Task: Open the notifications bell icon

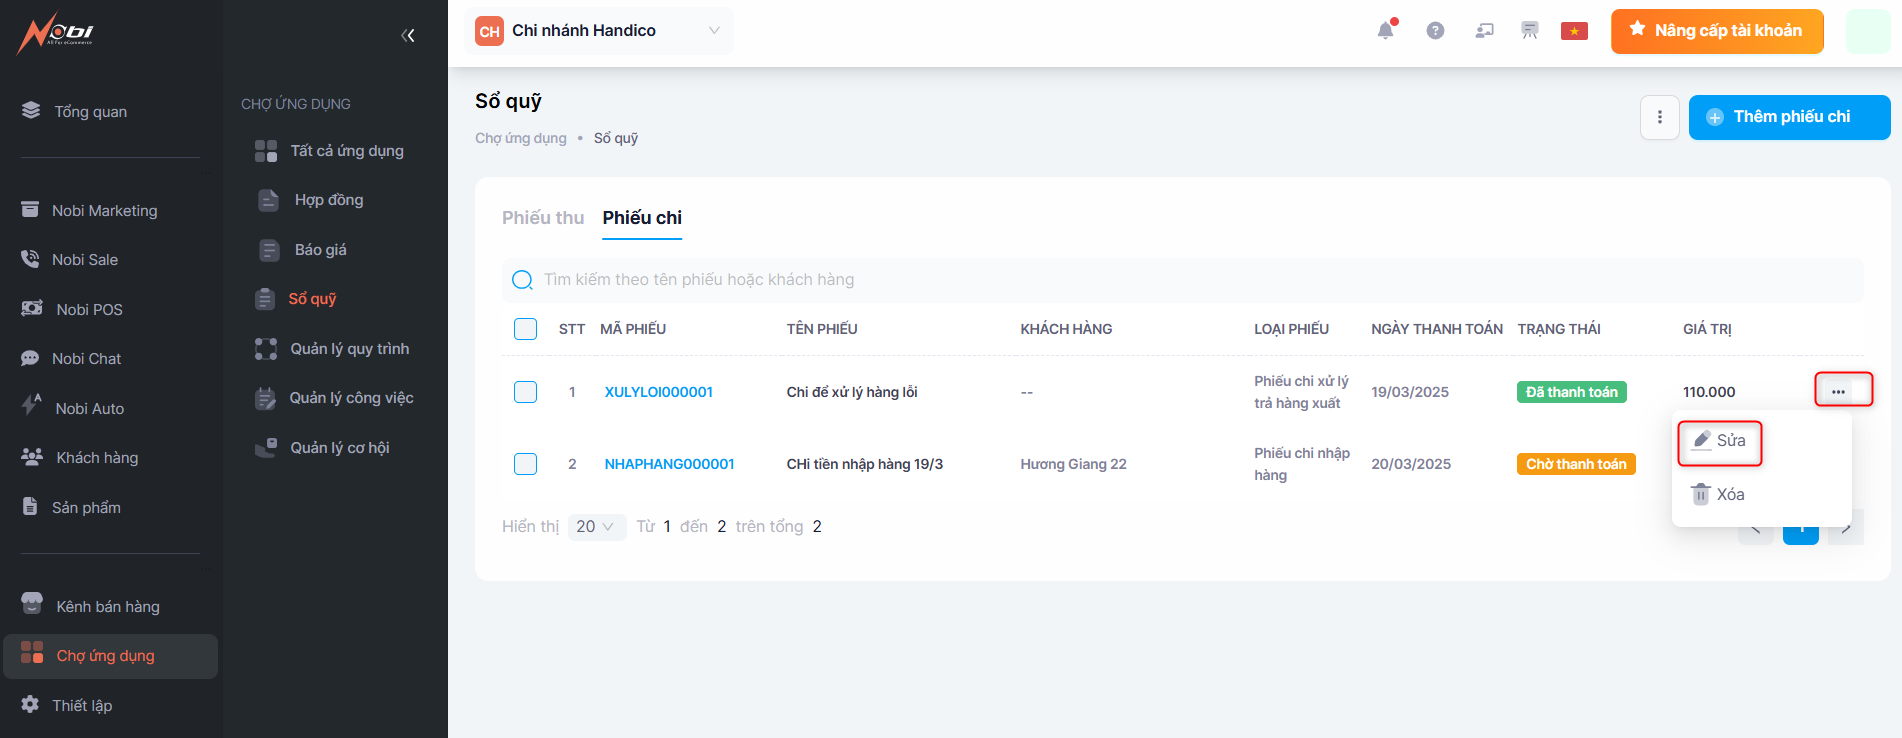Action: [1385, 31]
